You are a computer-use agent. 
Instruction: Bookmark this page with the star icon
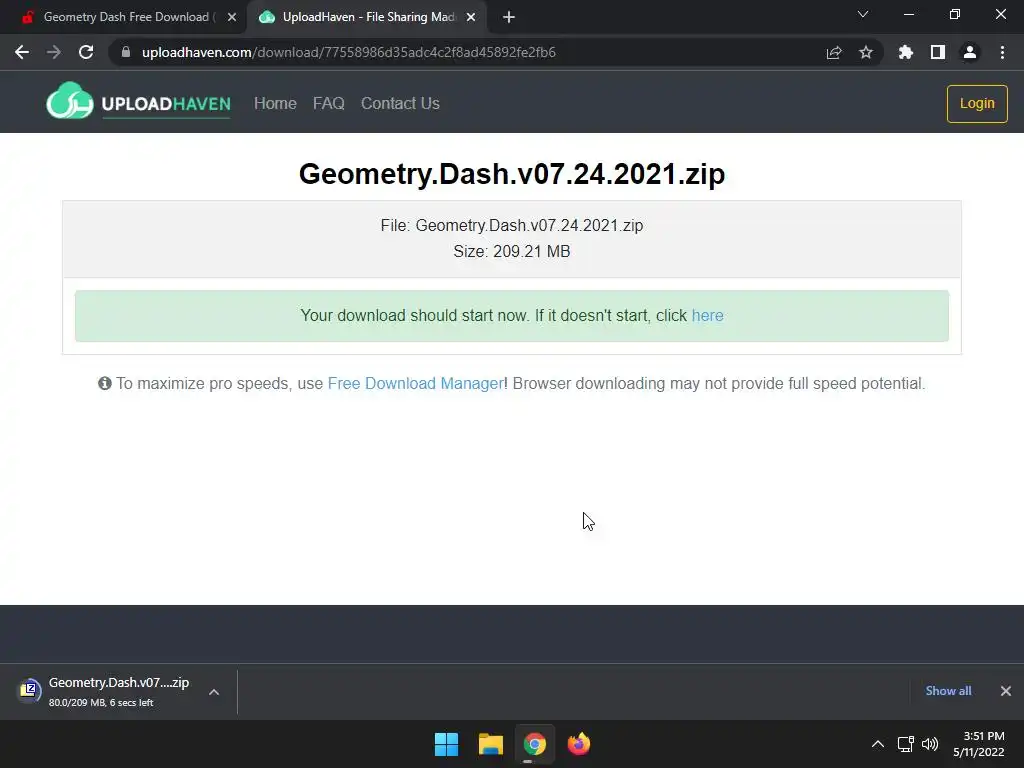click(866, 52)
